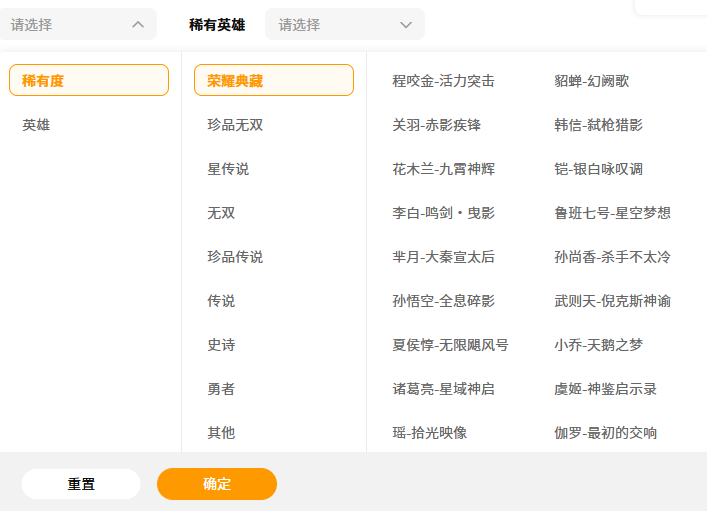Select 史诗 from rarity list
The height and width of the screenshot is (511, 707).
pos(221,345)
